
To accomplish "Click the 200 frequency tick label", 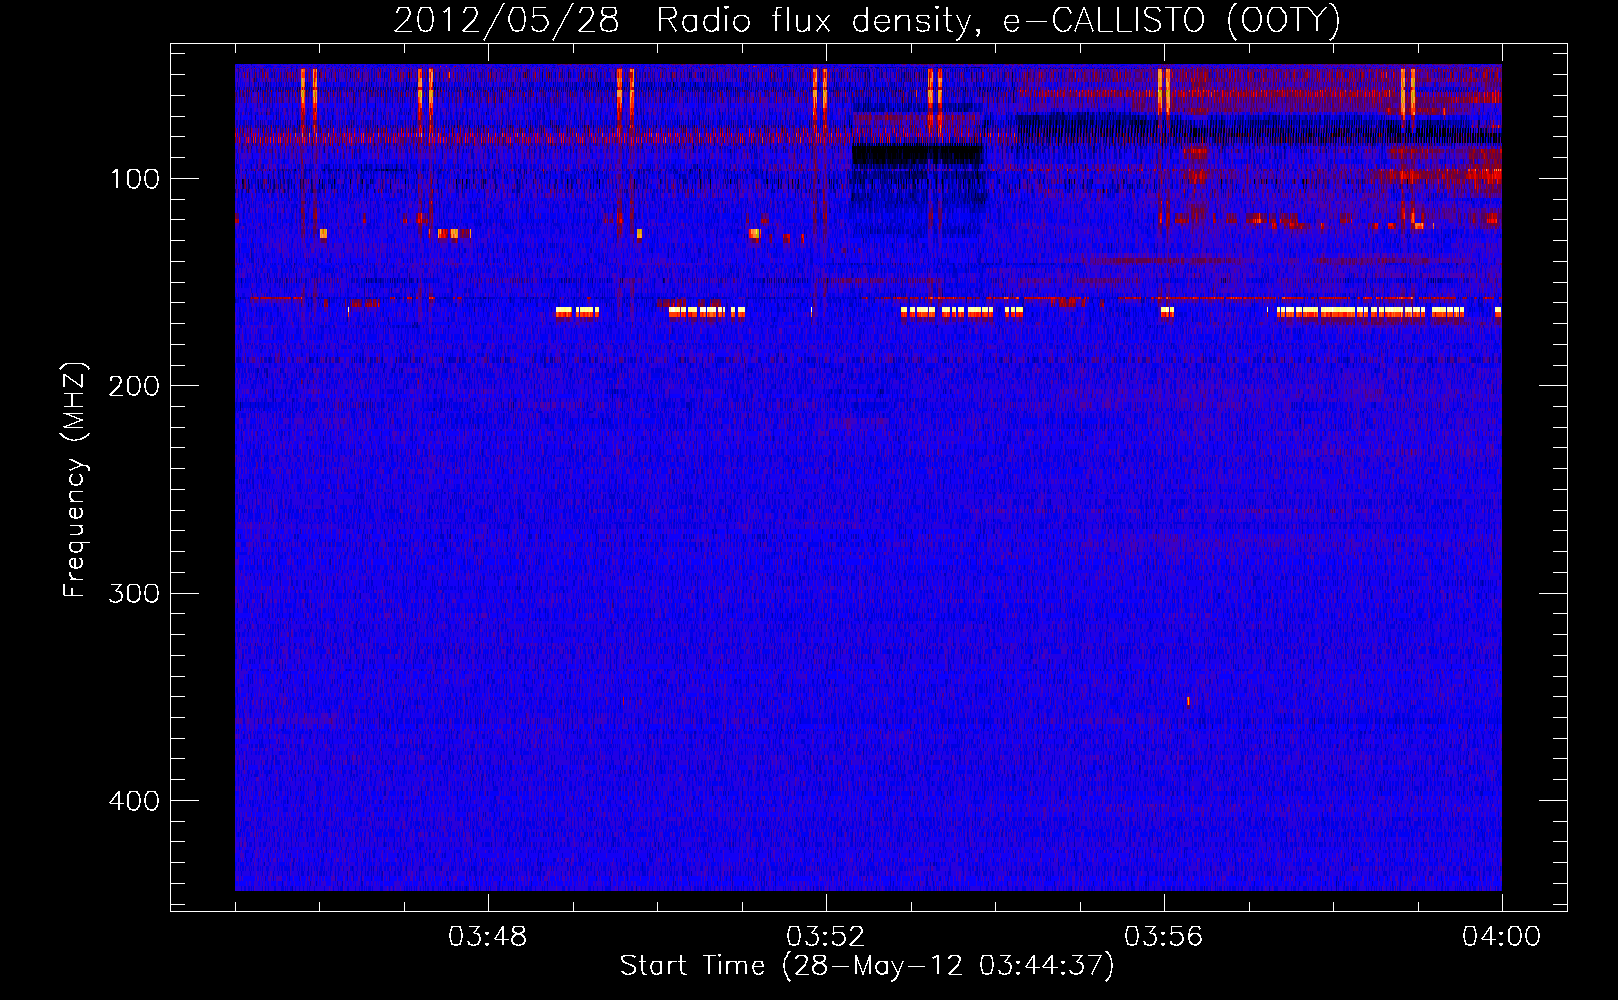I will coord(134,386).
